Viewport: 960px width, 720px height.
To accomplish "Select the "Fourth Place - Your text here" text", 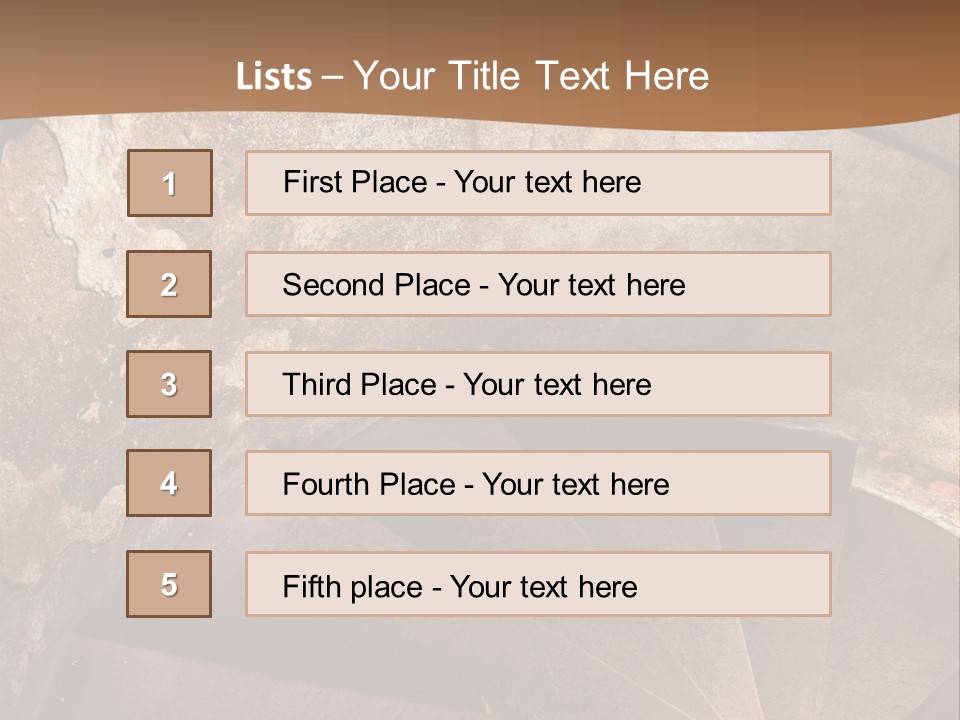I will pyautogui.click(x=476, y=485).
